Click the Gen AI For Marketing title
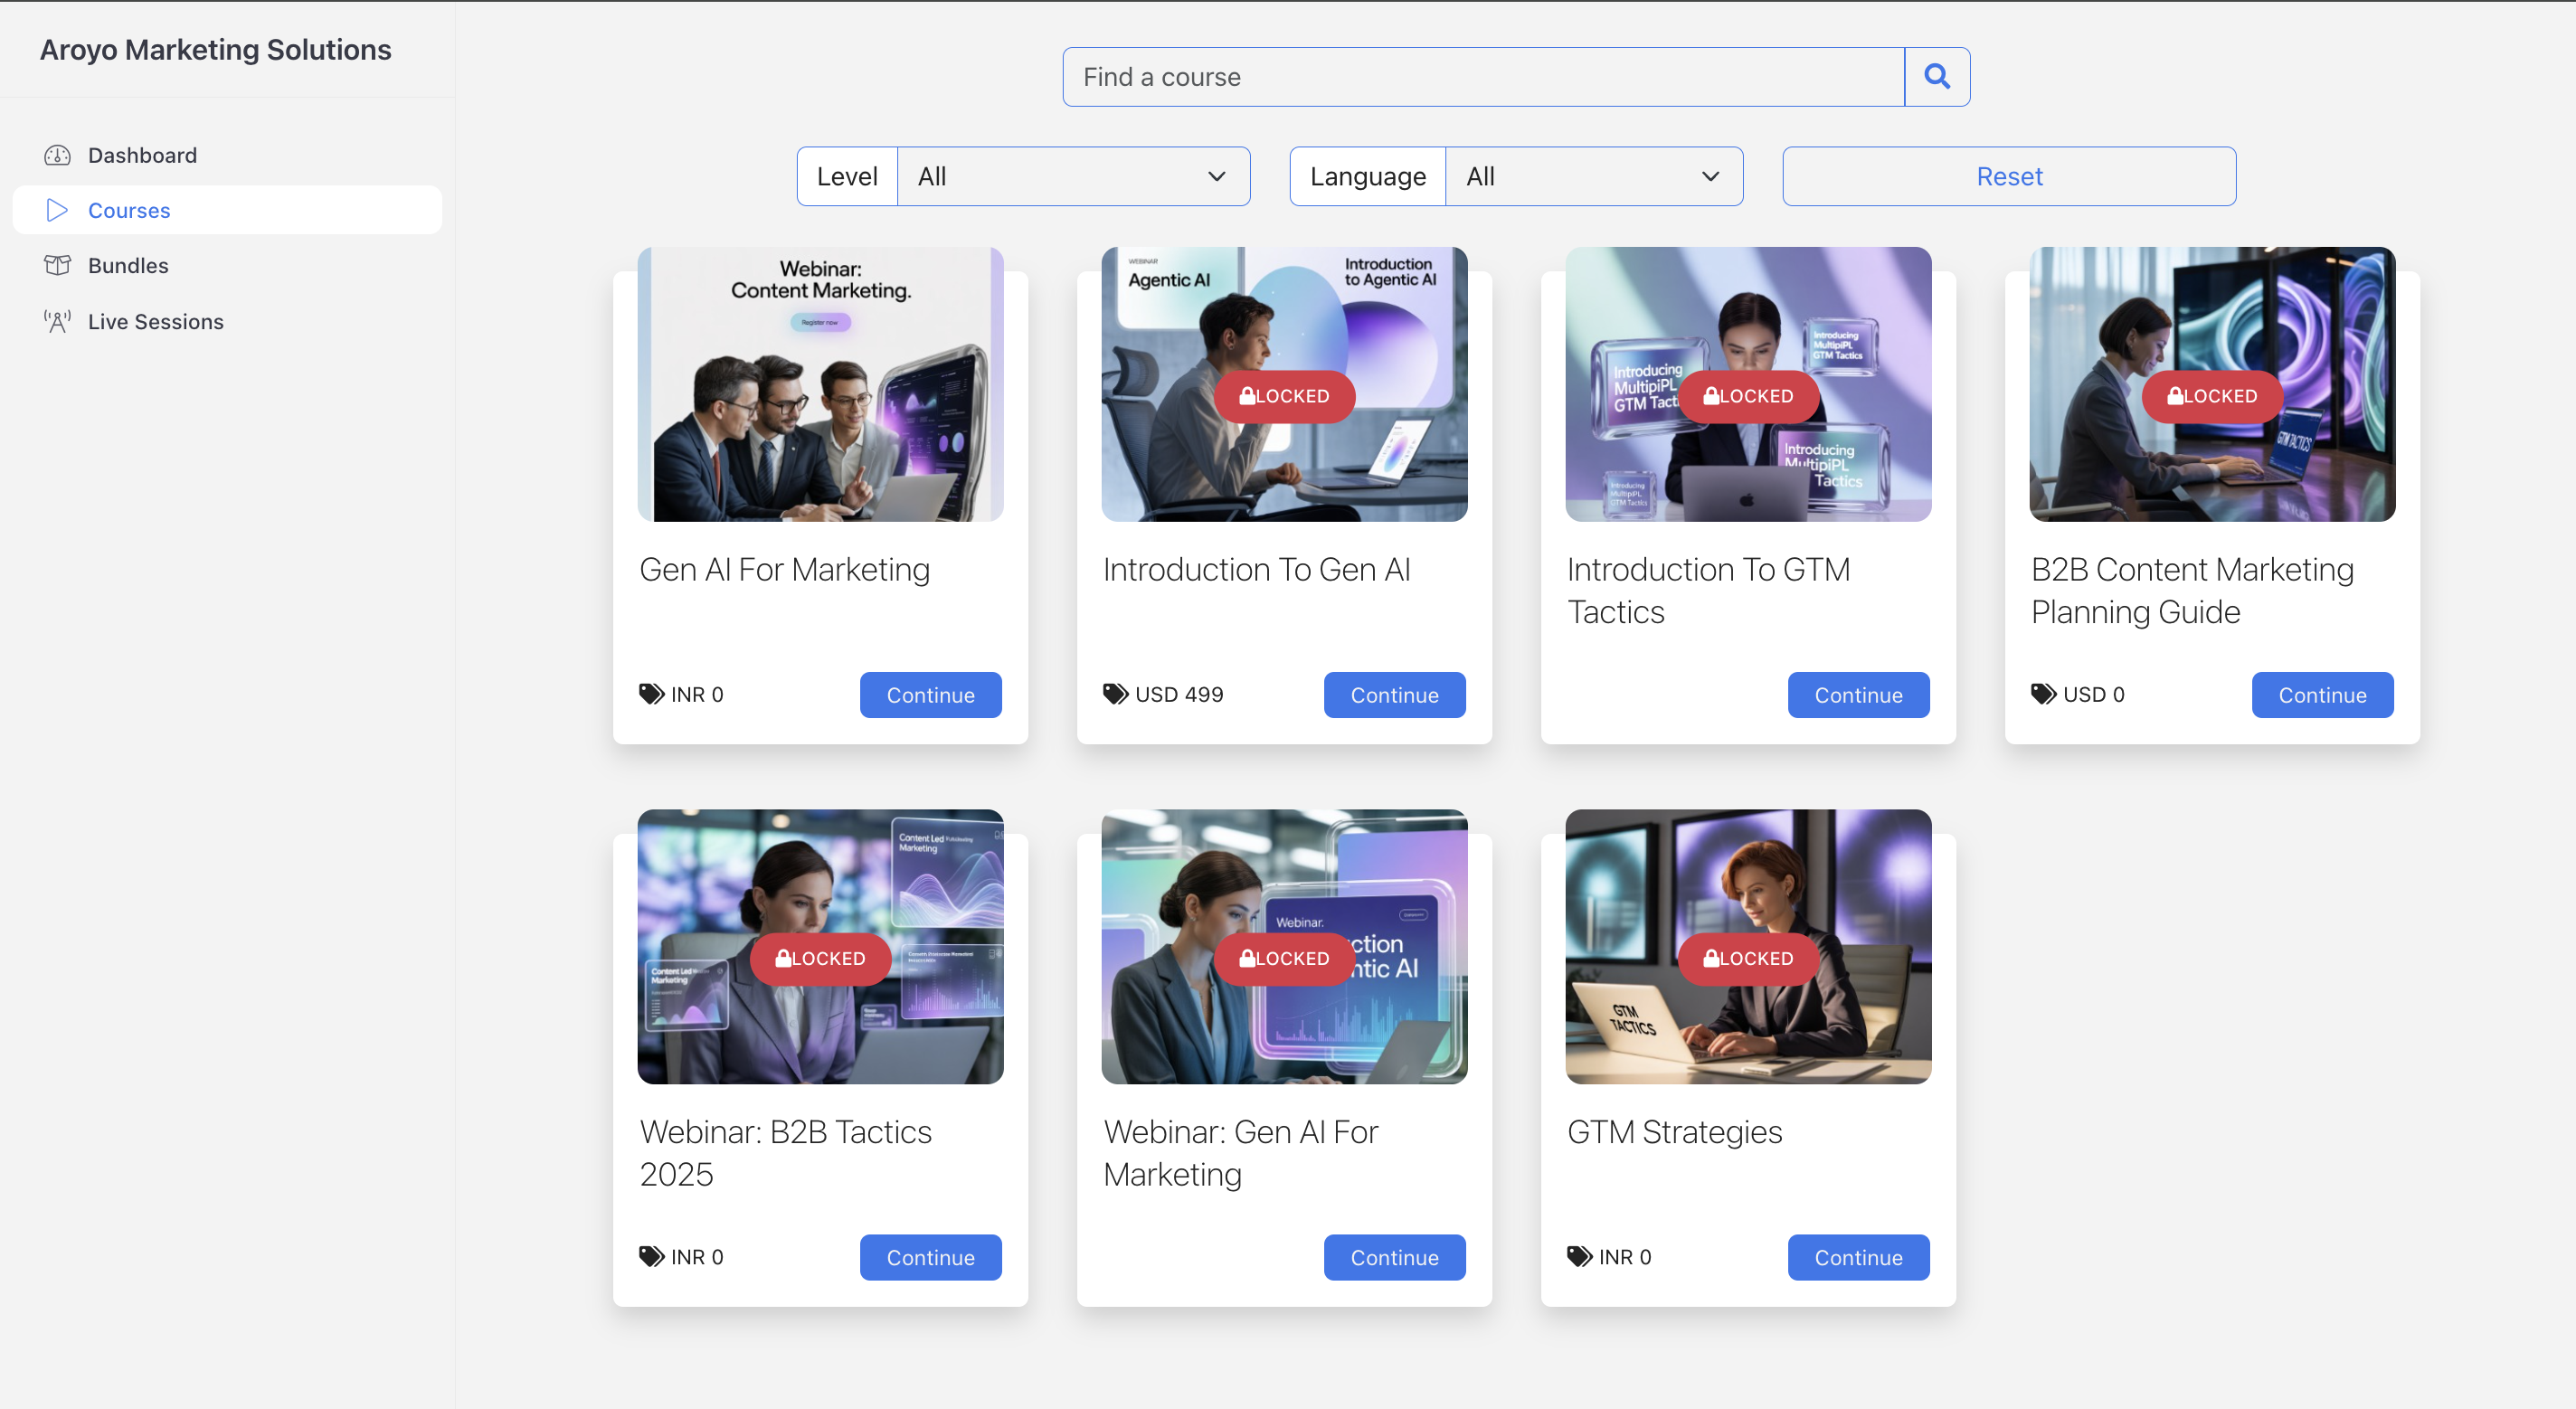The height and width of the screenshot is (1409, 2576). 784,570
